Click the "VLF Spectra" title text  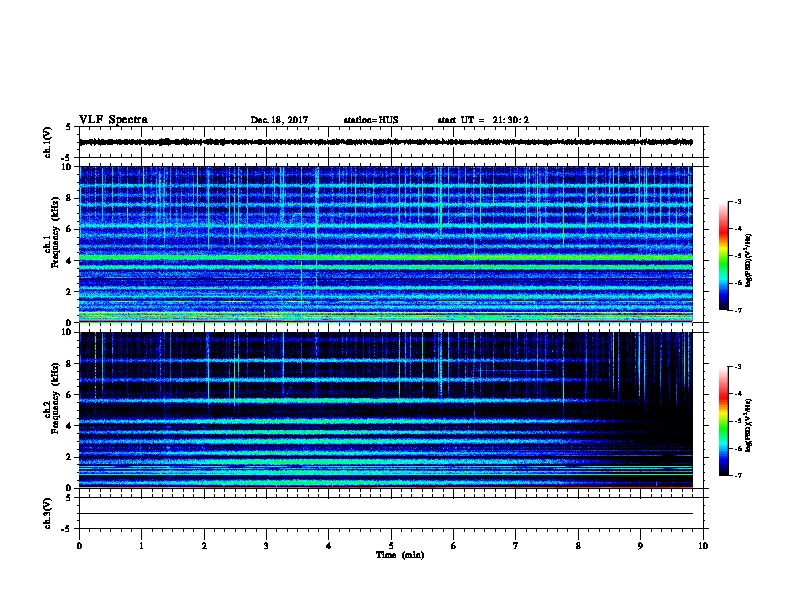pos(113,120)
